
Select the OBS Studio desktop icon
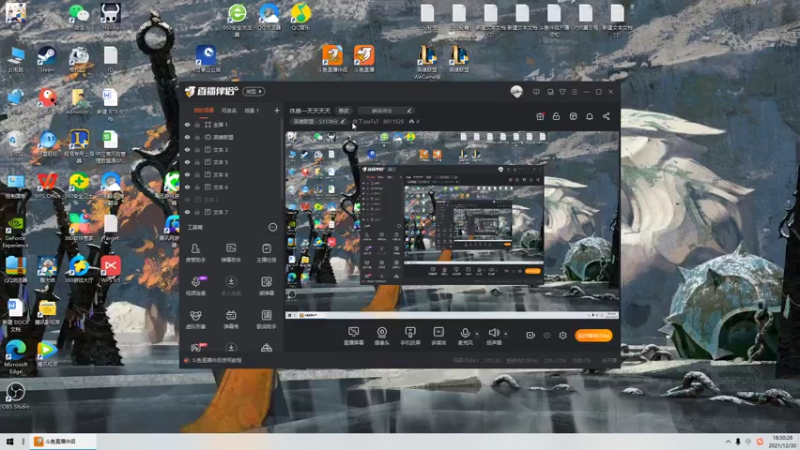pos(15,396)
